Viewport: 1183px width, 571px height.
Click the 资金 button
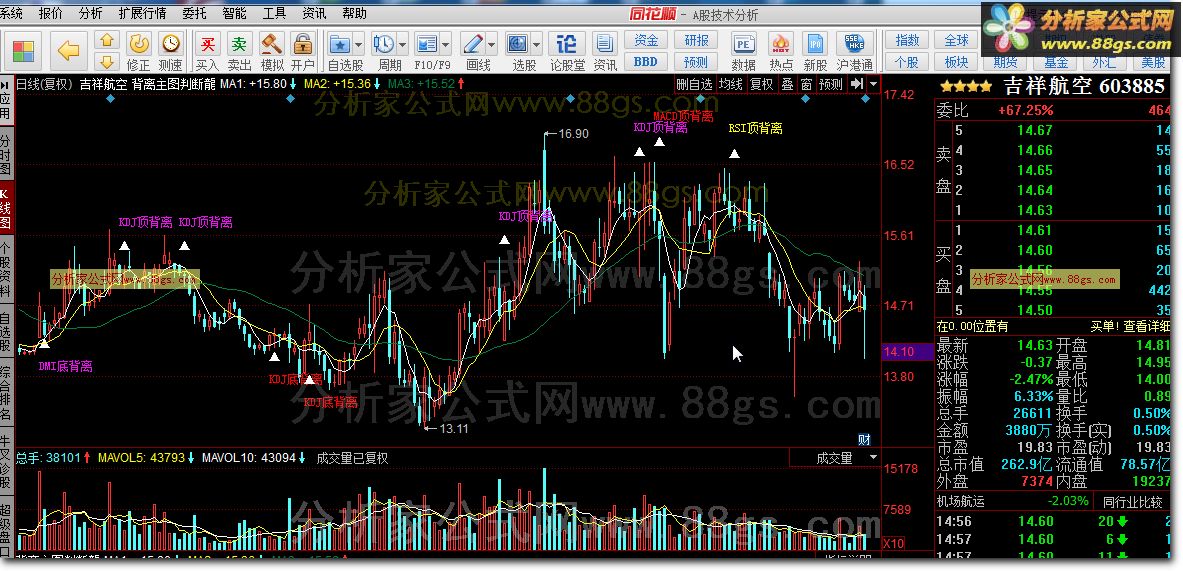point(646,40)
